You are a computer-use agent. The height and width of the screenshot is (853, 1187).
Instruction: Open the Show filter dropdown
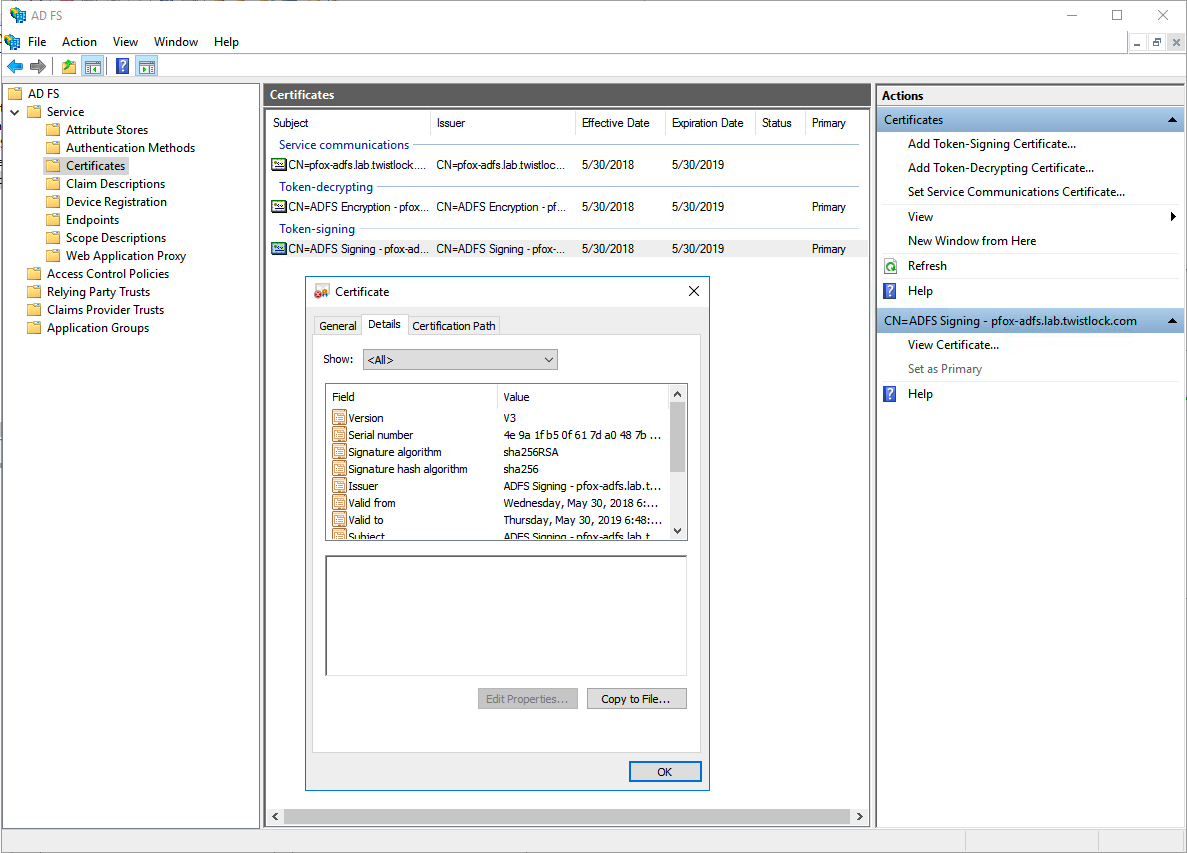pyautogui.click(x=460, y=360)
